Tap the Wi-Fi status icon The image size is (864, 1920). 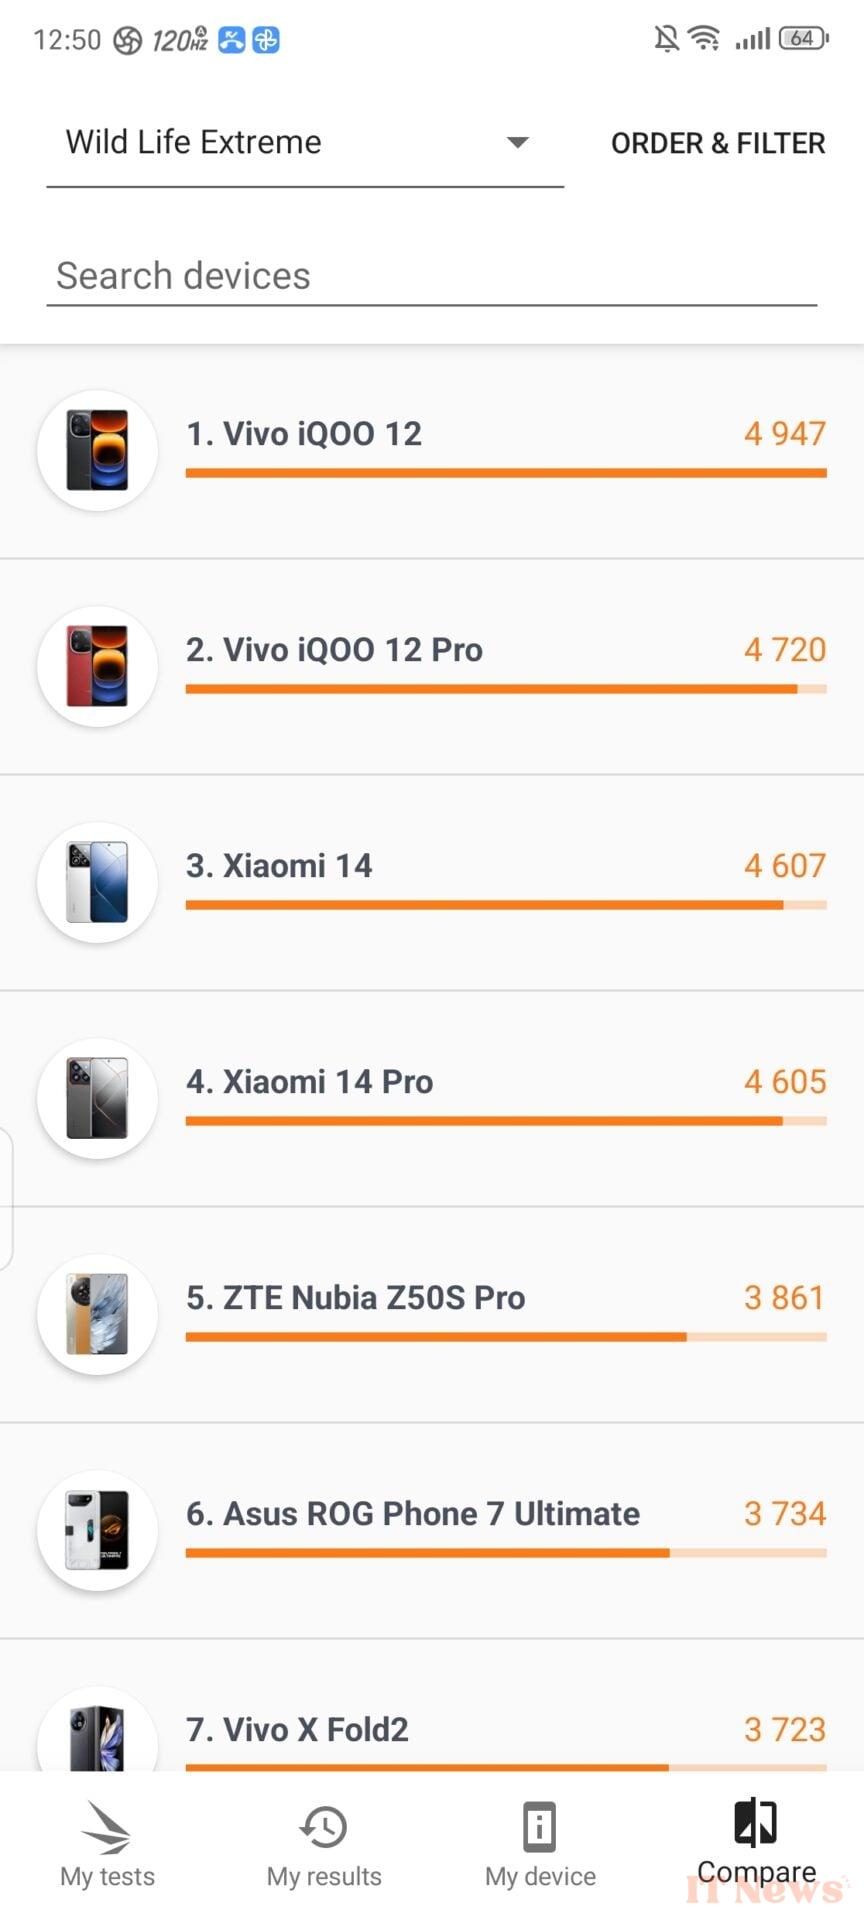click(705, 39)
